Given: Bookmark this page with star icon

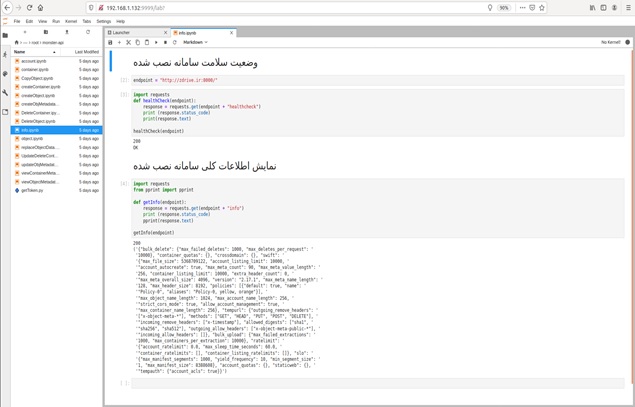Looking at the screenshot, I should coord(542,8).
